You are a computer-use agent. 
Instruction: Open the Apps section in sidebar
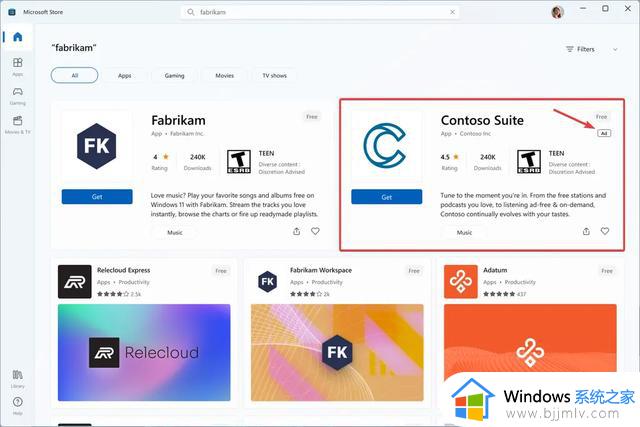(x=18, y=67)
